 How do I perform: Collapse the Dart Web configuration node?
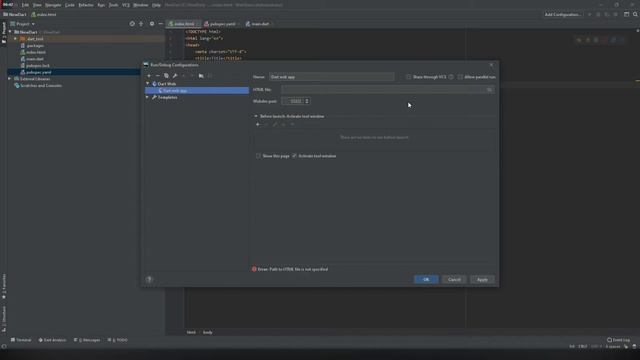coord(148,84)
